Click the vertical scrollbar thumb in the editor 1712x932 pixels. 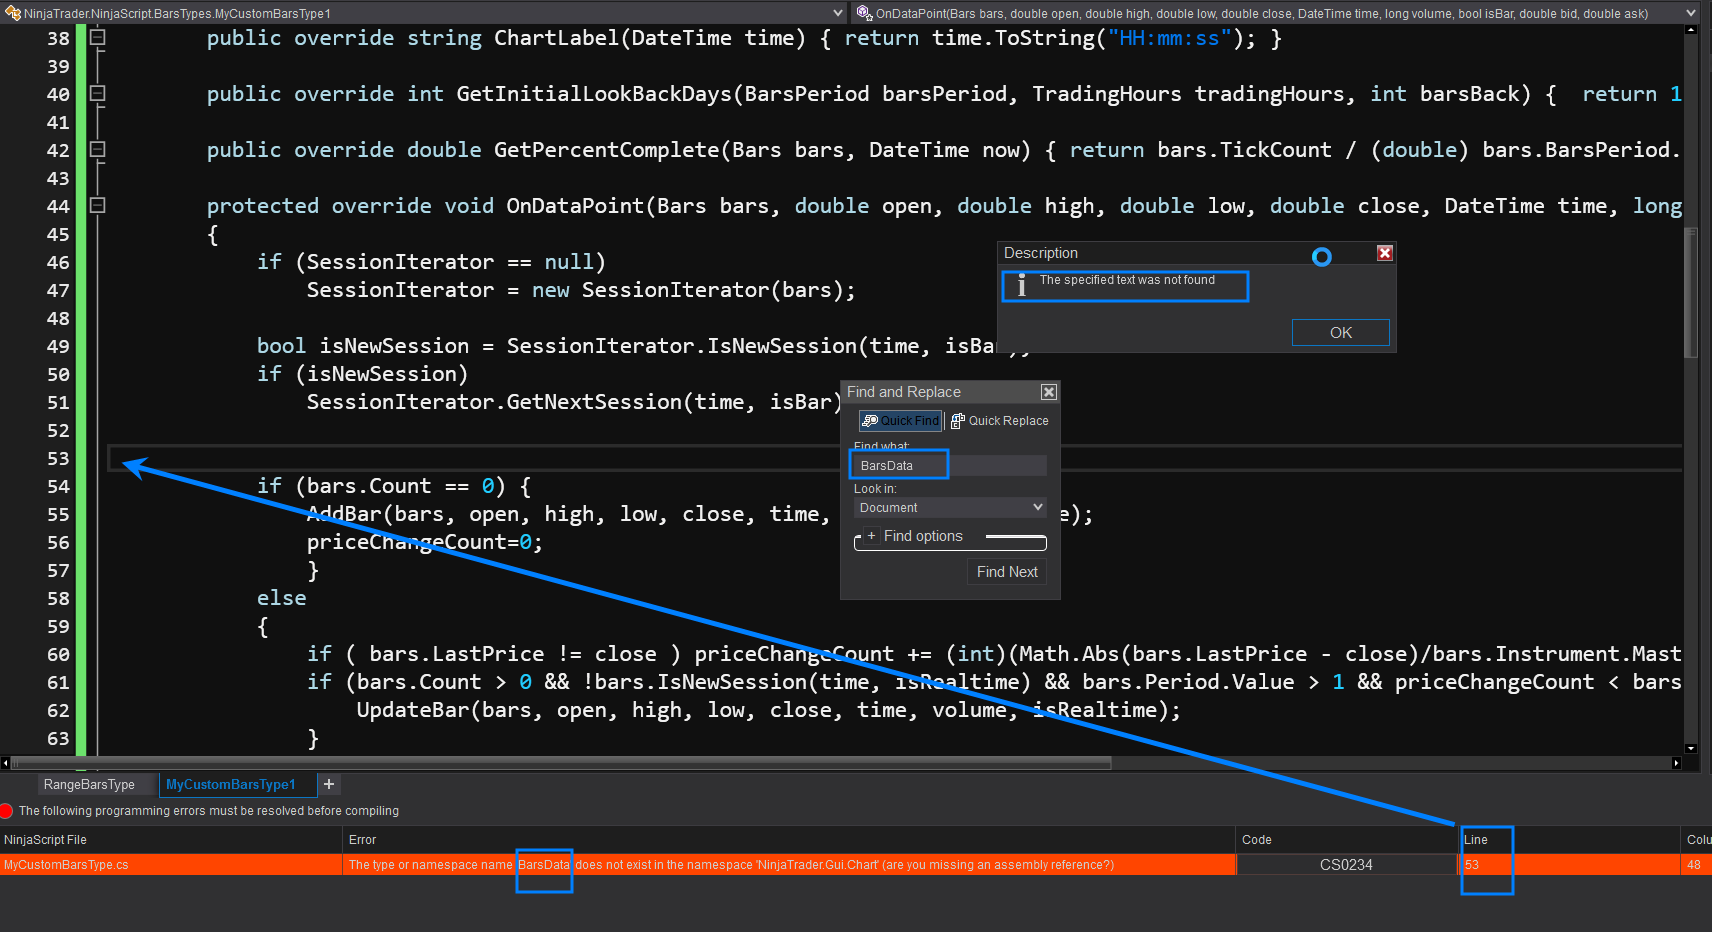[x=1691, y=293]
